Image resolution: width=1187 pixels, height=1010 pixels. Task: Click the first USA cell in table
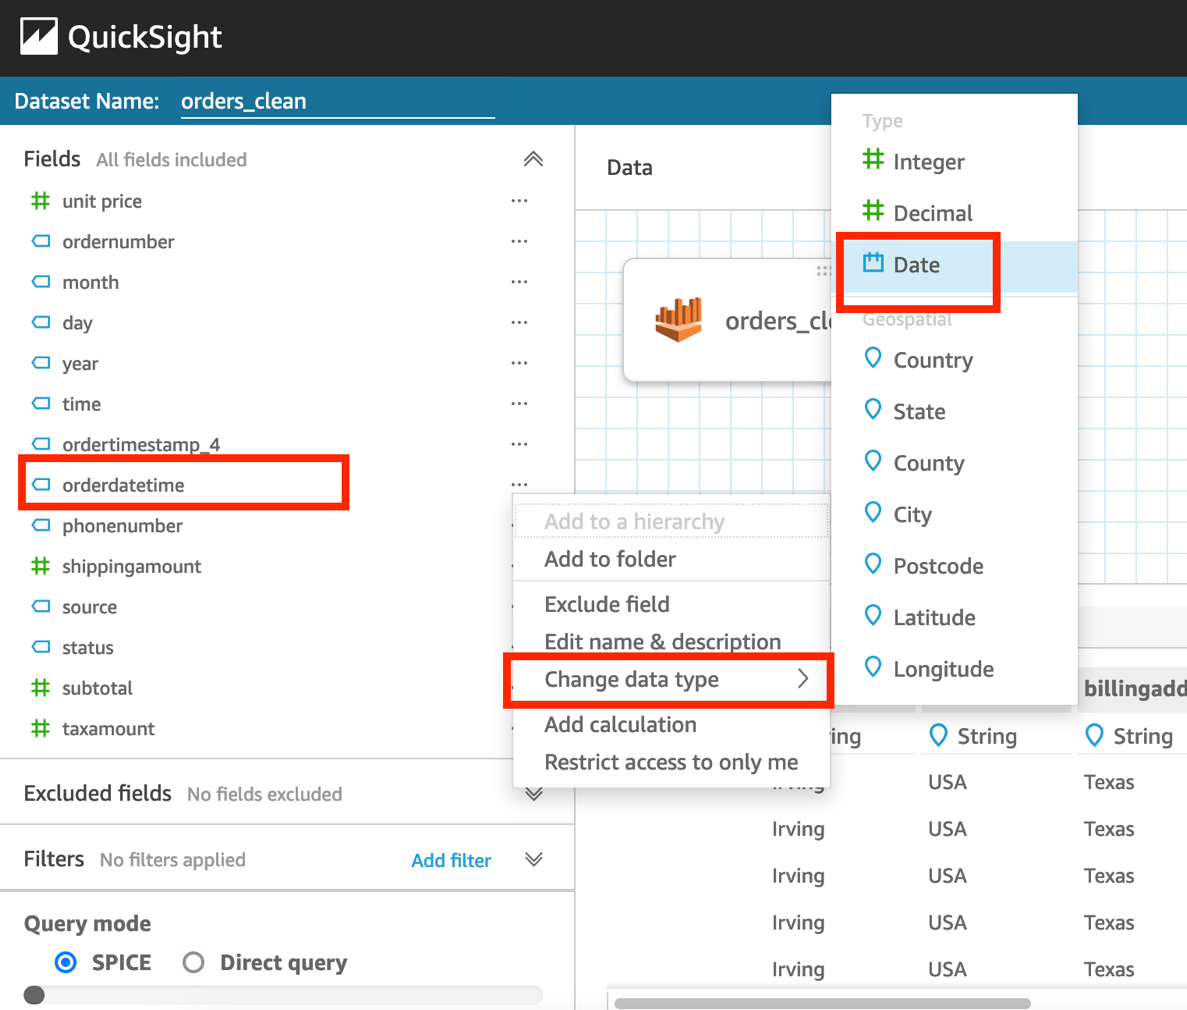[947, 782]
